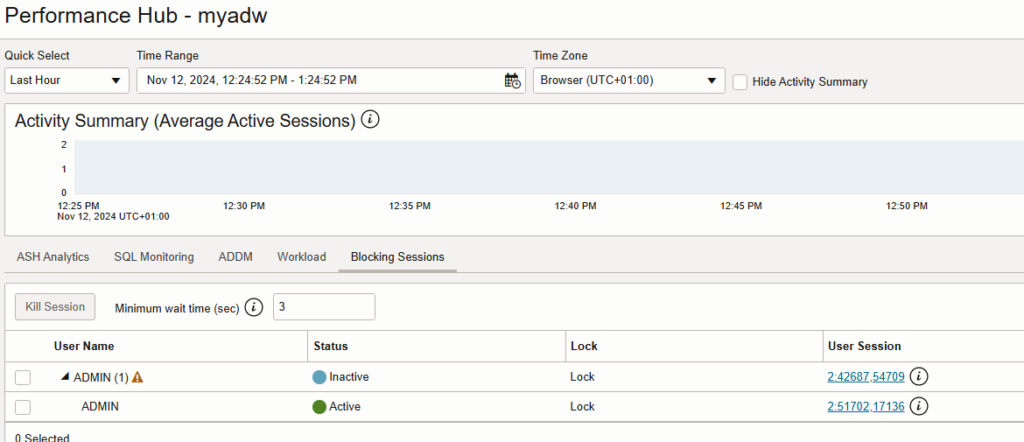Collapse the ADMIN (1) tree row

(x=66, y=377)
